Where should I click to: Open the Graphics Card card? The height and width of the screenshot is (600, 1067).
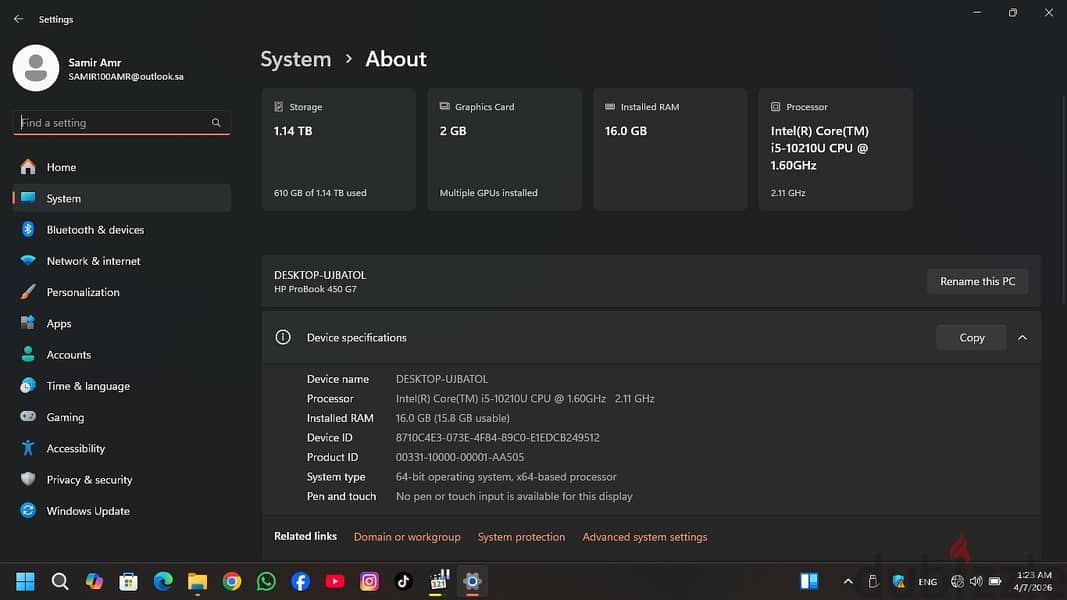(504, 149)
